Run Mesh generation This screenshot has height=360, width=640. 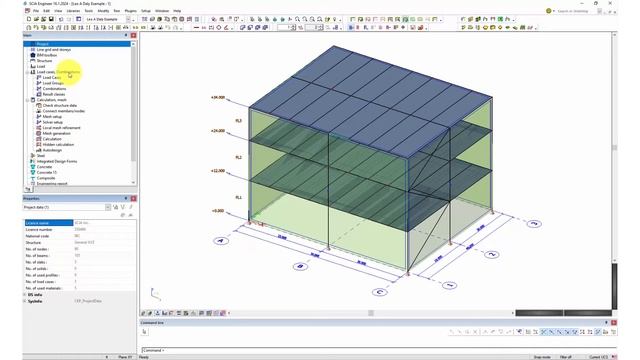(x=56, y=133)
